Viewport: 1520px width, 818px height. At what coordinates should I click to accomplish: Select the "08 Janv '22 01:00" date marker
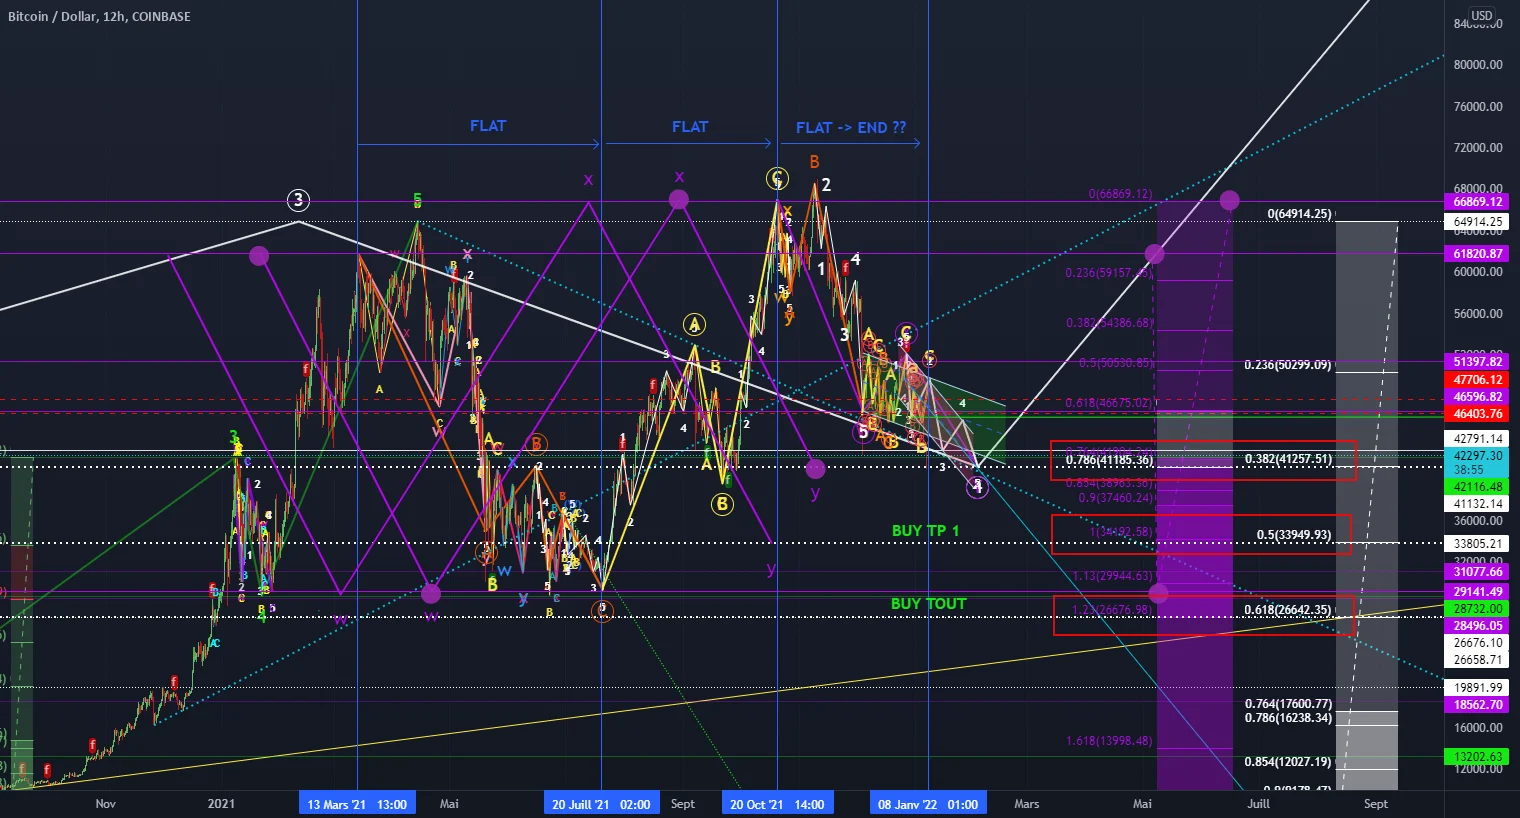(x=928, y=804)
